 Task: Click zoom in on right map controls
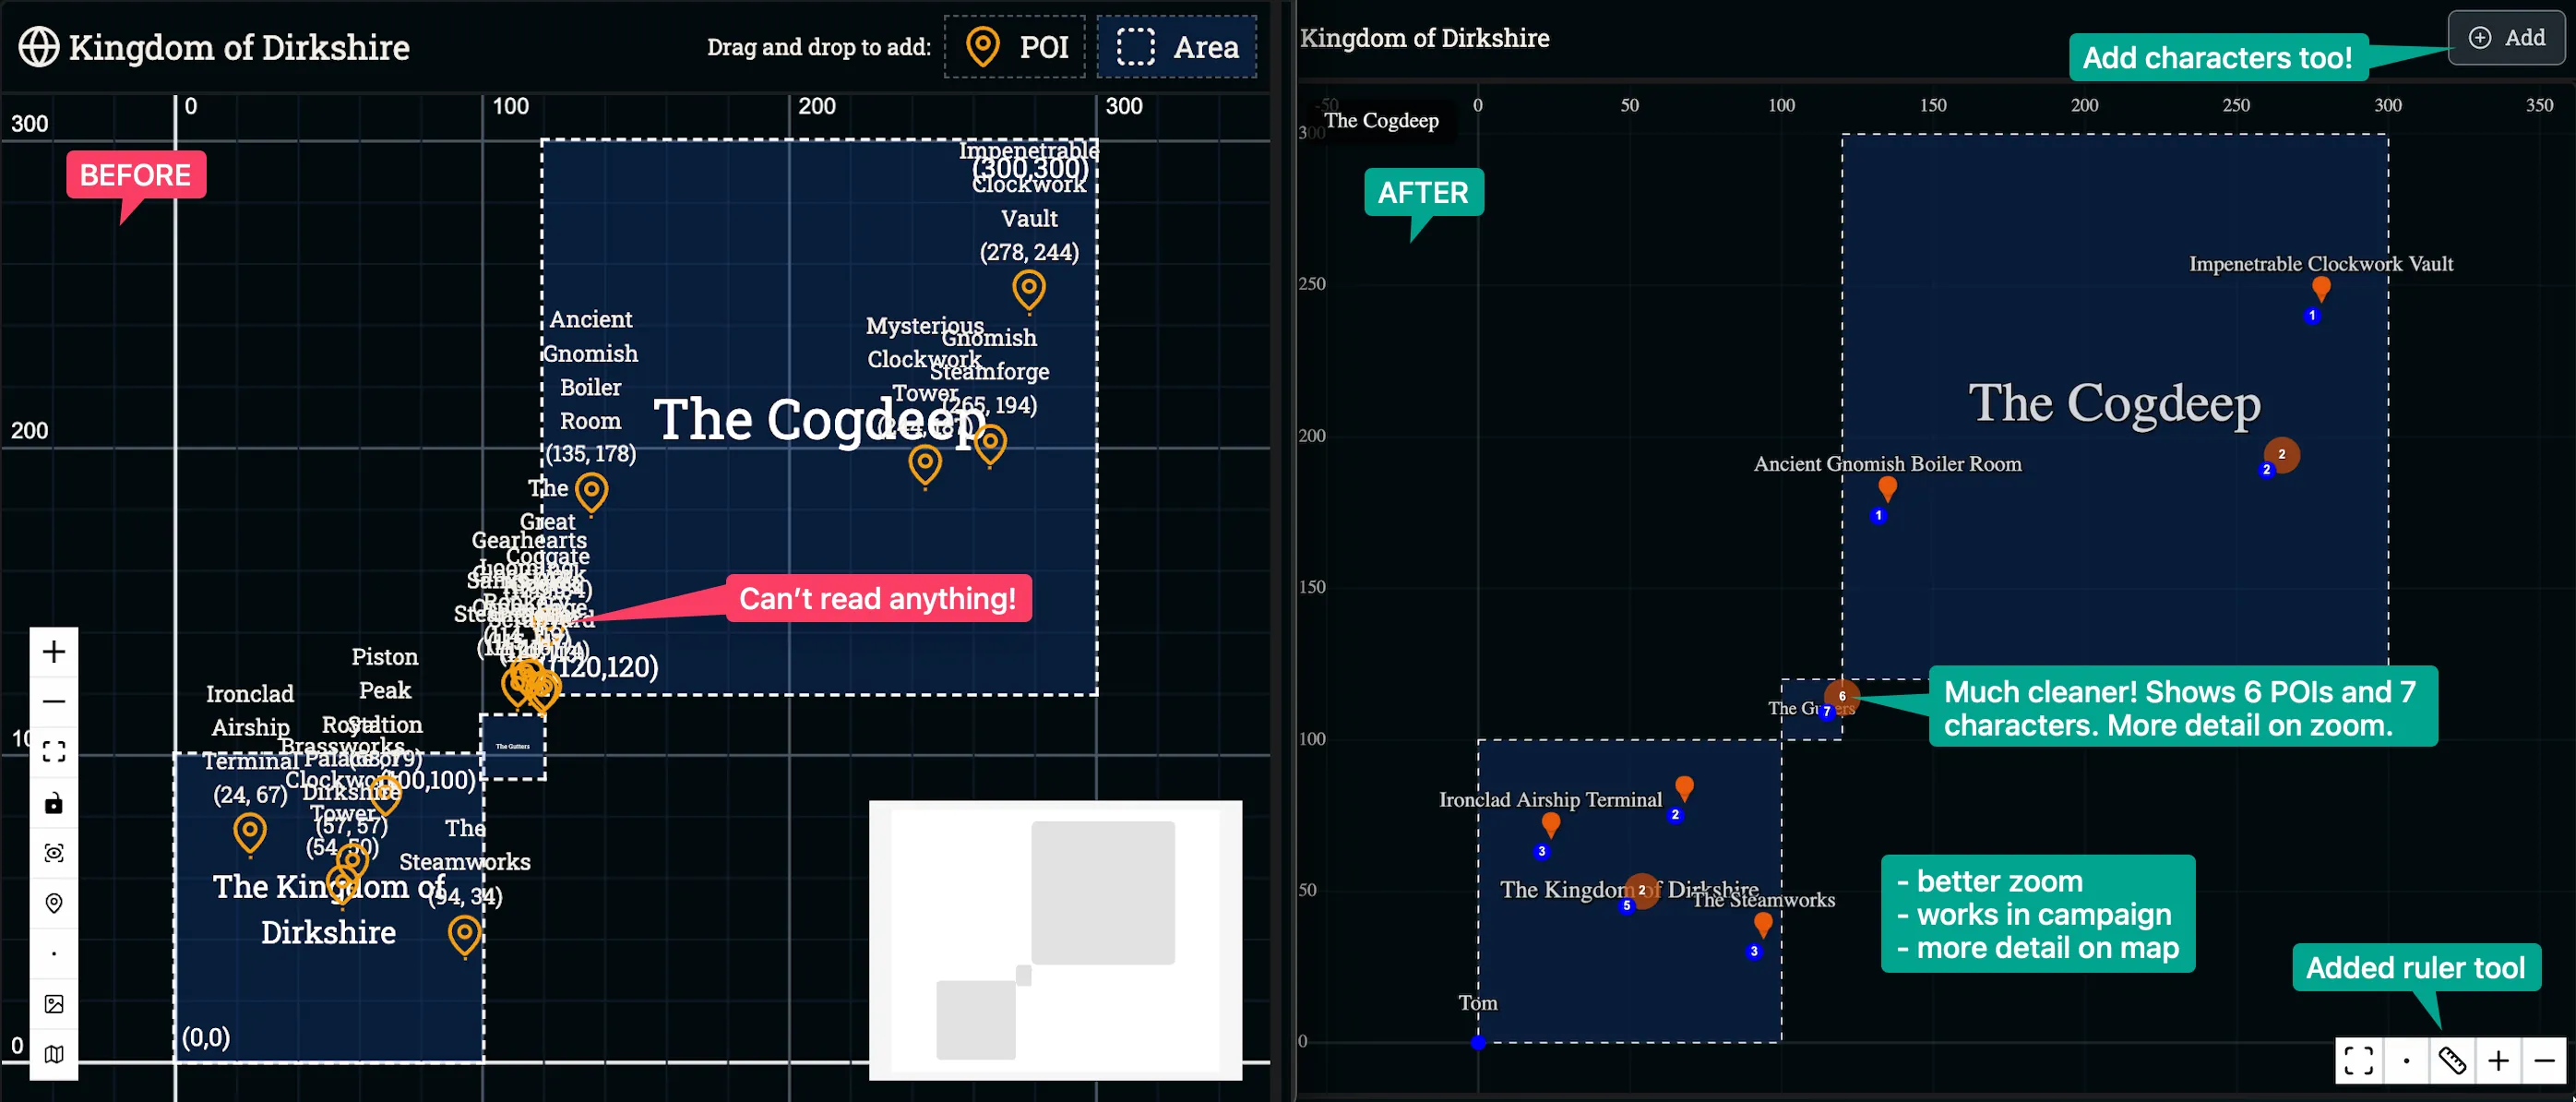tap(2498, 1060)
